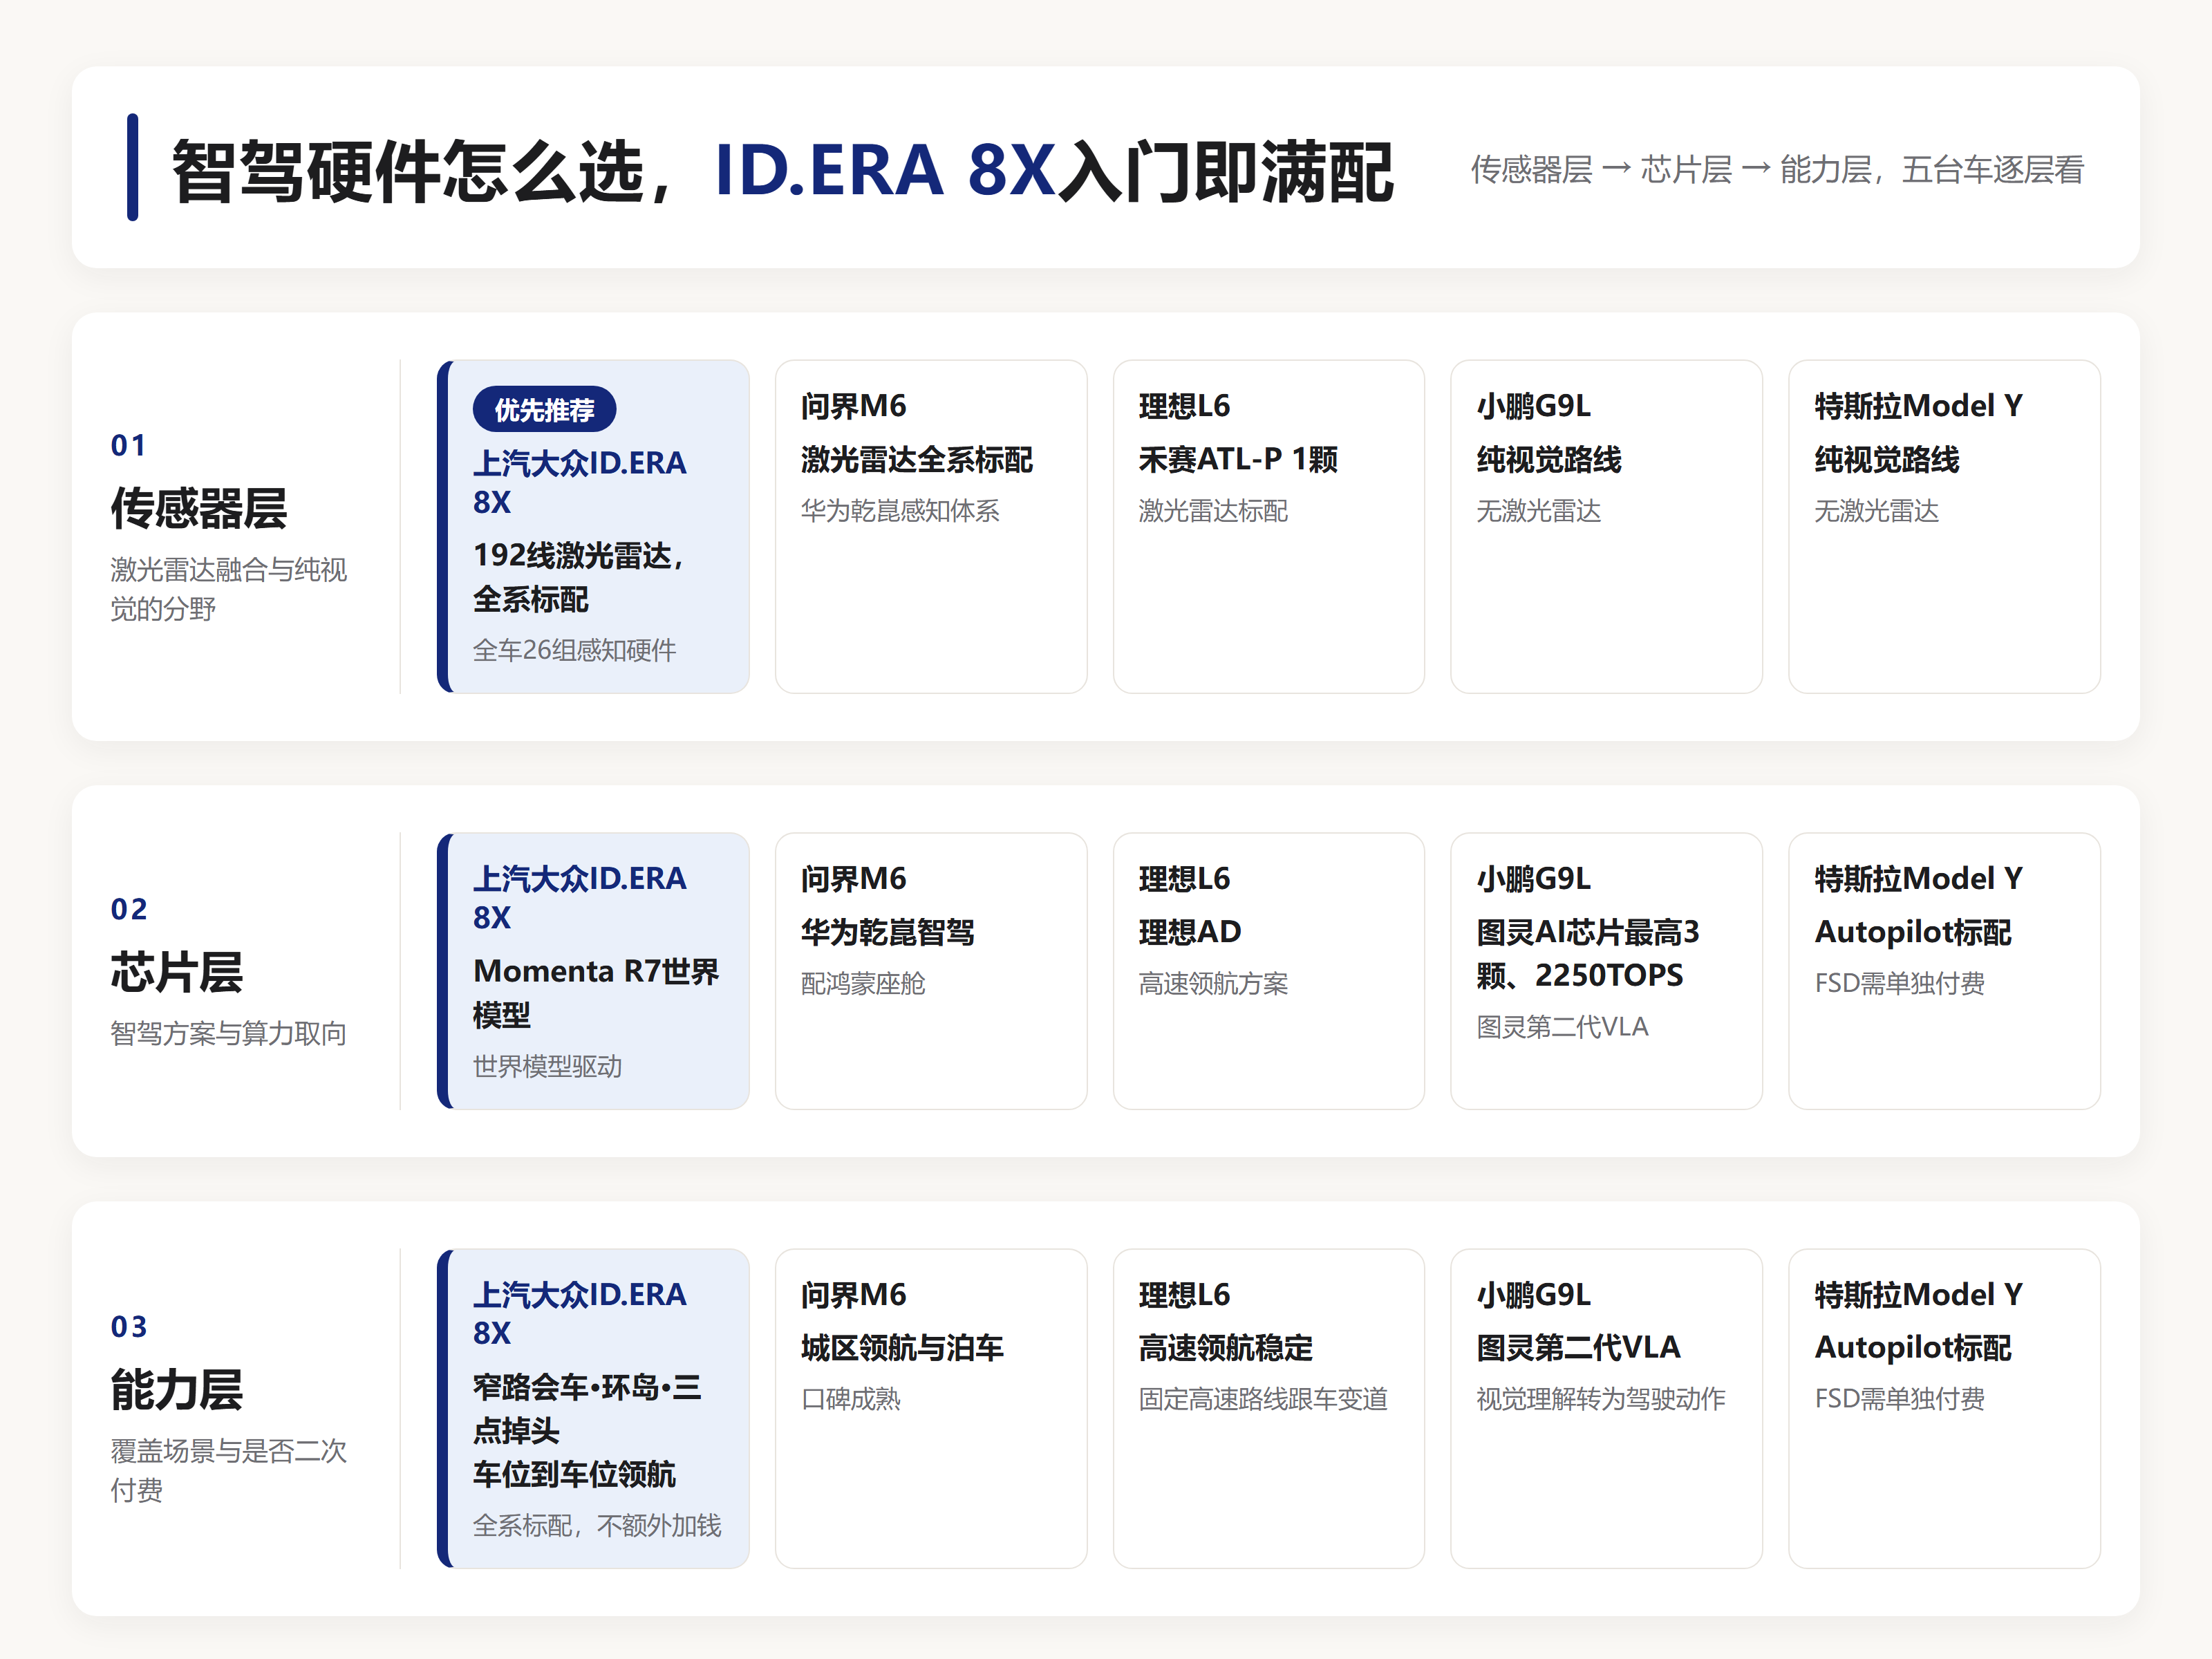
Task: Select 激光雷达全系标配 in 问界M6 card
Action: coord(916,459)
